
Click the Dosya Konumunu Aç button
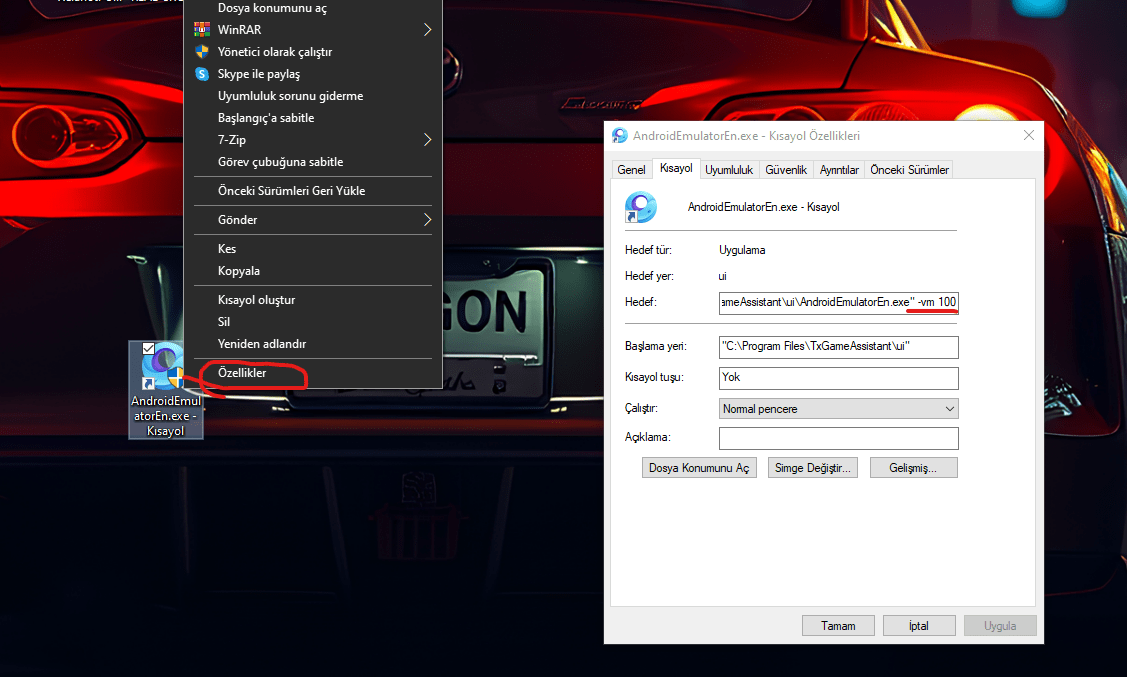click(x=699, y=468)
